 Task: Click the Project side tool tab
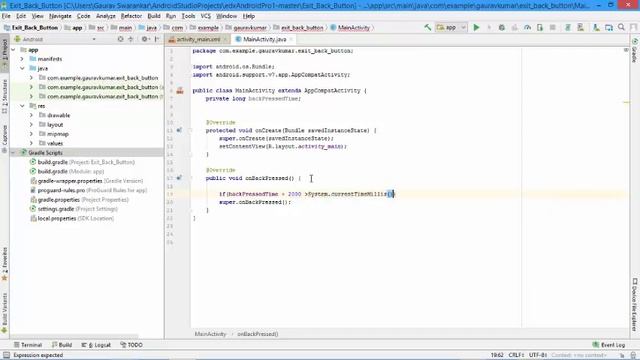pos(4,53)
